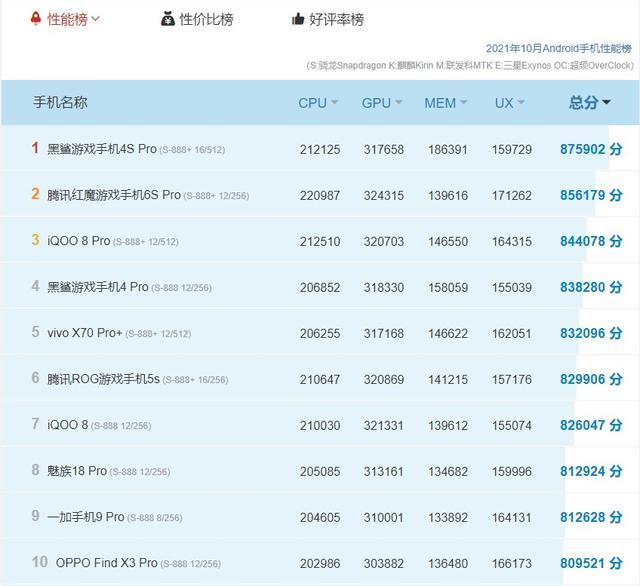The height and width of the screenshot is (586, 640).
Task: Click GPU score 303882
Action: (384, 564)
